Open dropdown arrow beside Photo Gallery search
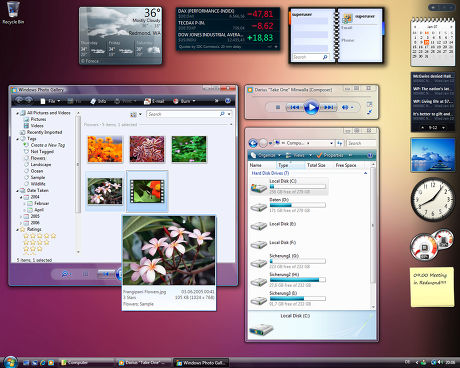460x368 pixels. tap(229, 114)
